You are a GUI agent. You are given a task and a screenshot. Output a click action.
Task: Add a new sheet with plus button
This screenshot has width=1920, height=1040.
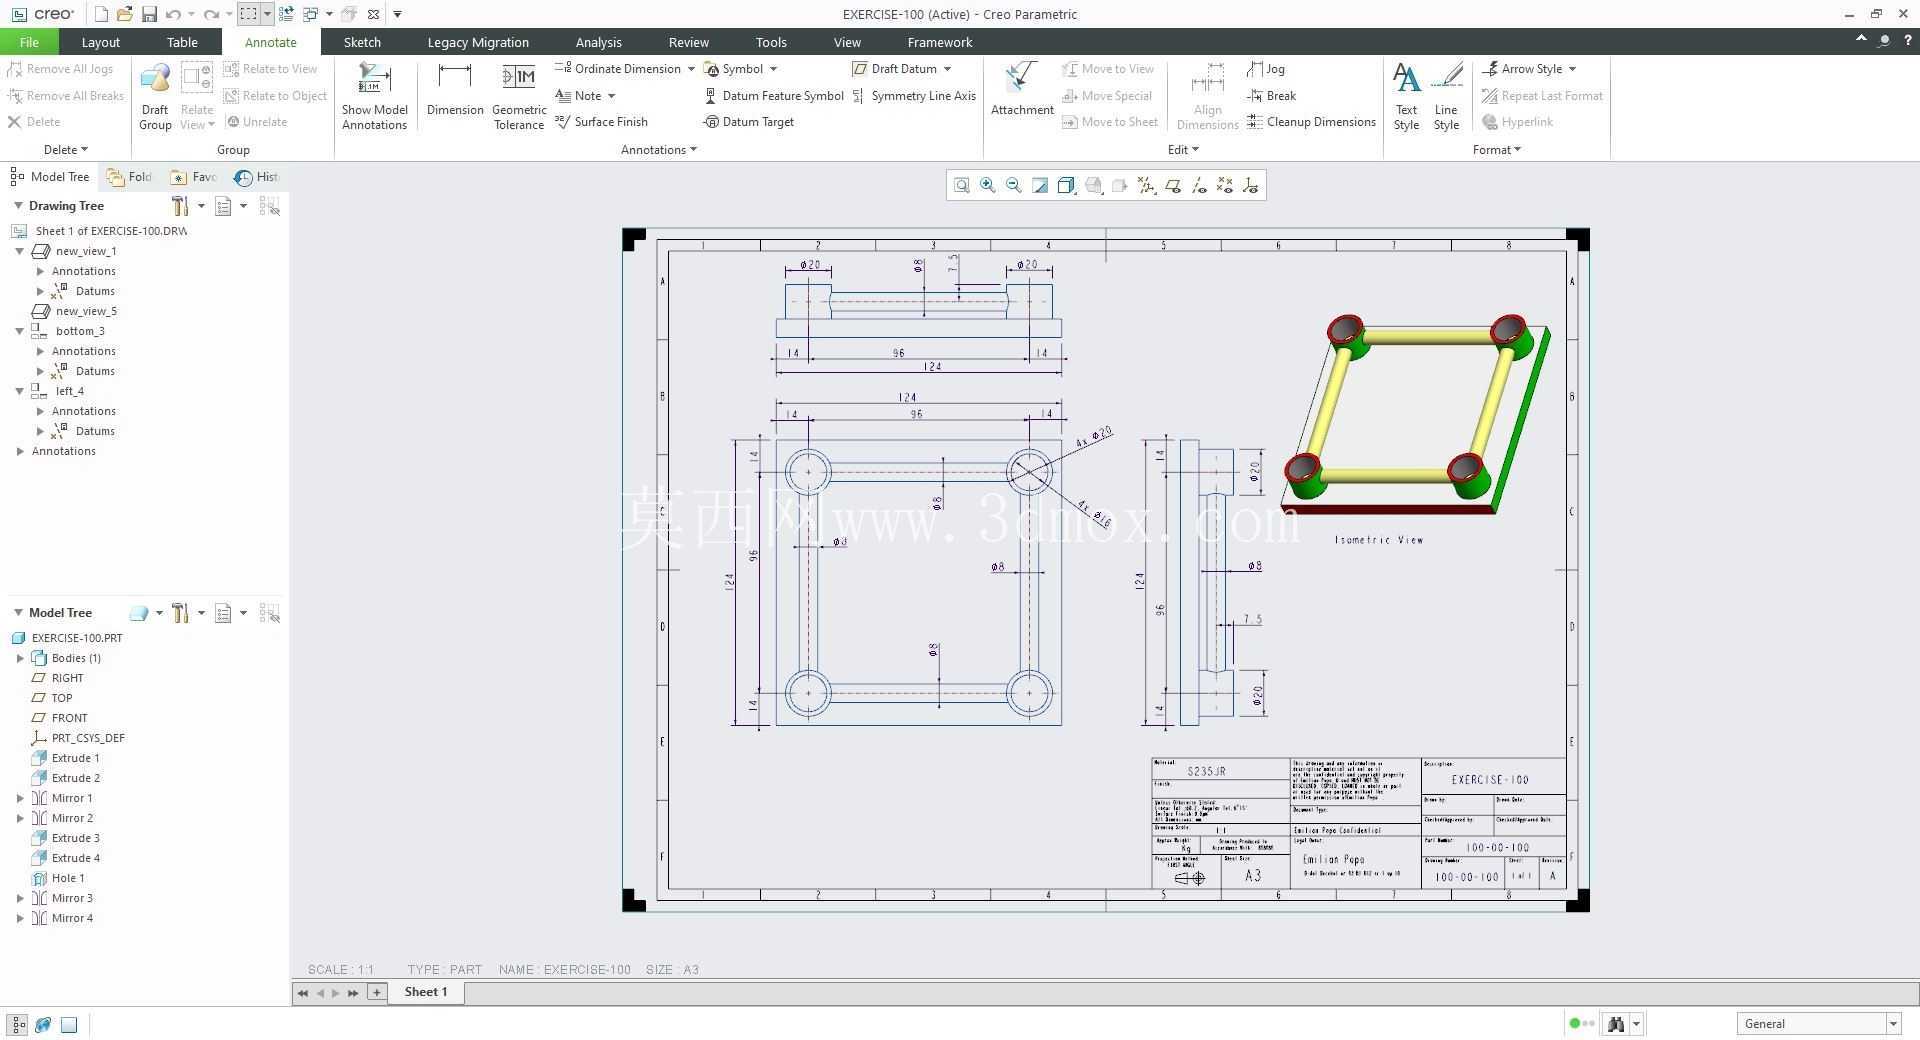(376, 992)
